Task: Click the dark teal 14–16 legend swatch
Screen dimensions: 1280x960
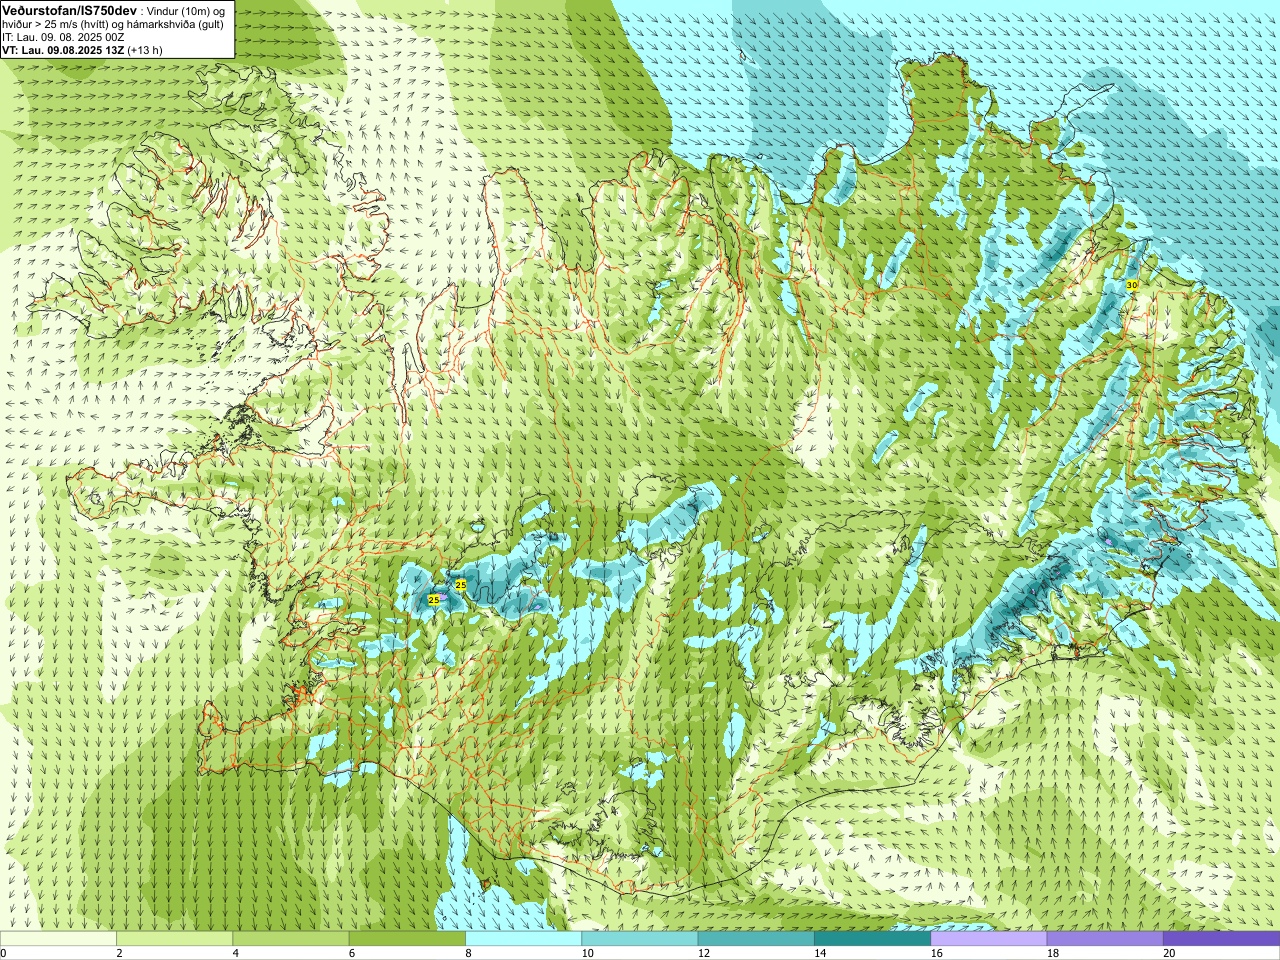Action: click(872, 939)
